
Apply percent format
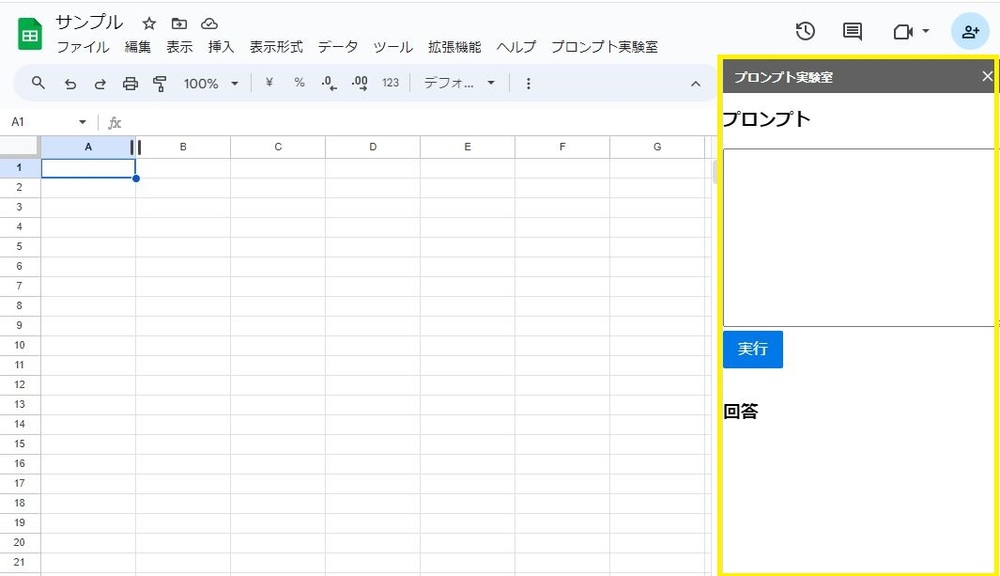299,82
